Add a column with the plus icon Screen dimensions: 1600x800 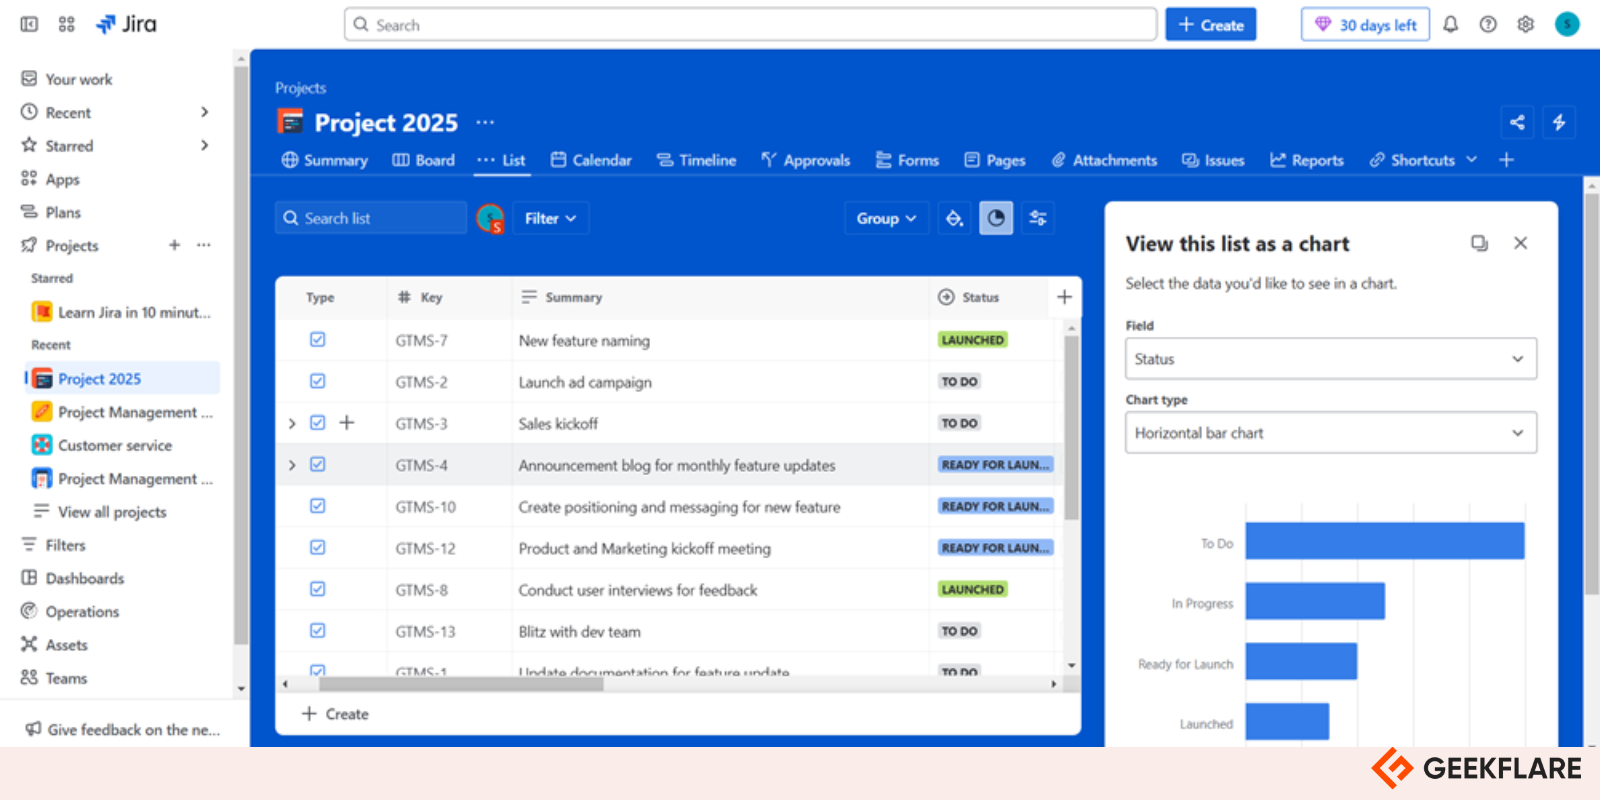click(x=1064, y=297)
